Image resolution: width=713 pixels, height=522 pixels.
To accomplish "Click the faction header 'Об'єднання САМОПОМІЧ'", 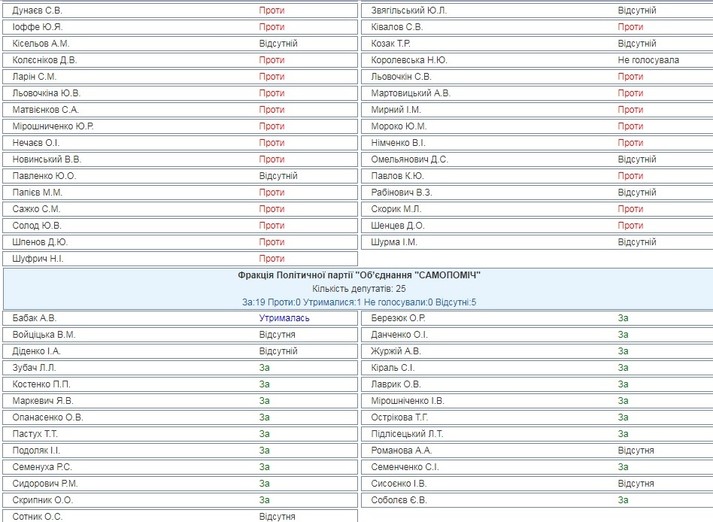I will (361, 273).
